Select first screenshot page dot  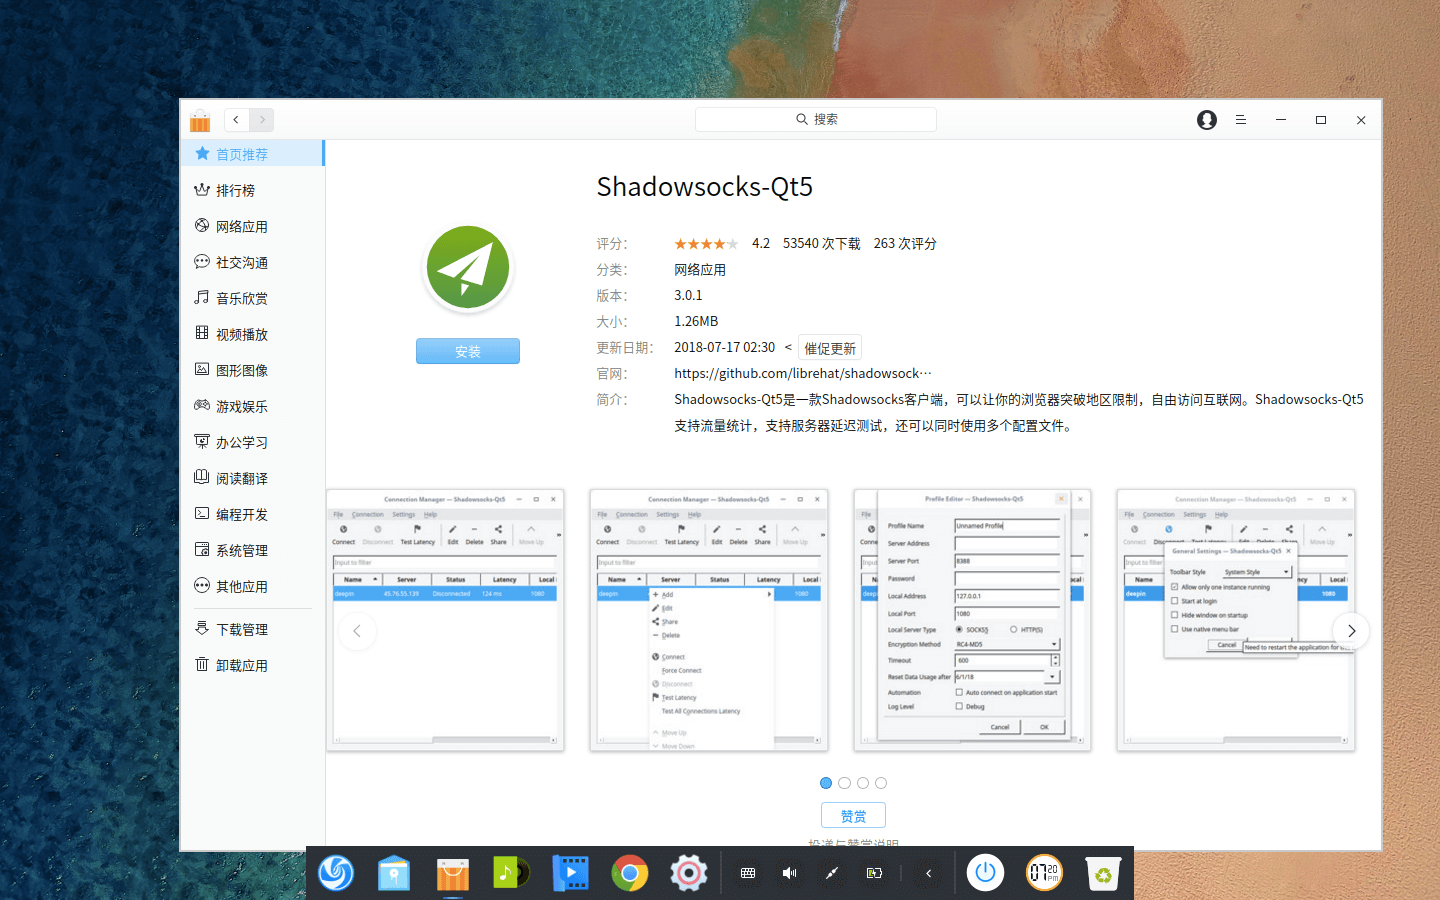[x=826, y=783]
